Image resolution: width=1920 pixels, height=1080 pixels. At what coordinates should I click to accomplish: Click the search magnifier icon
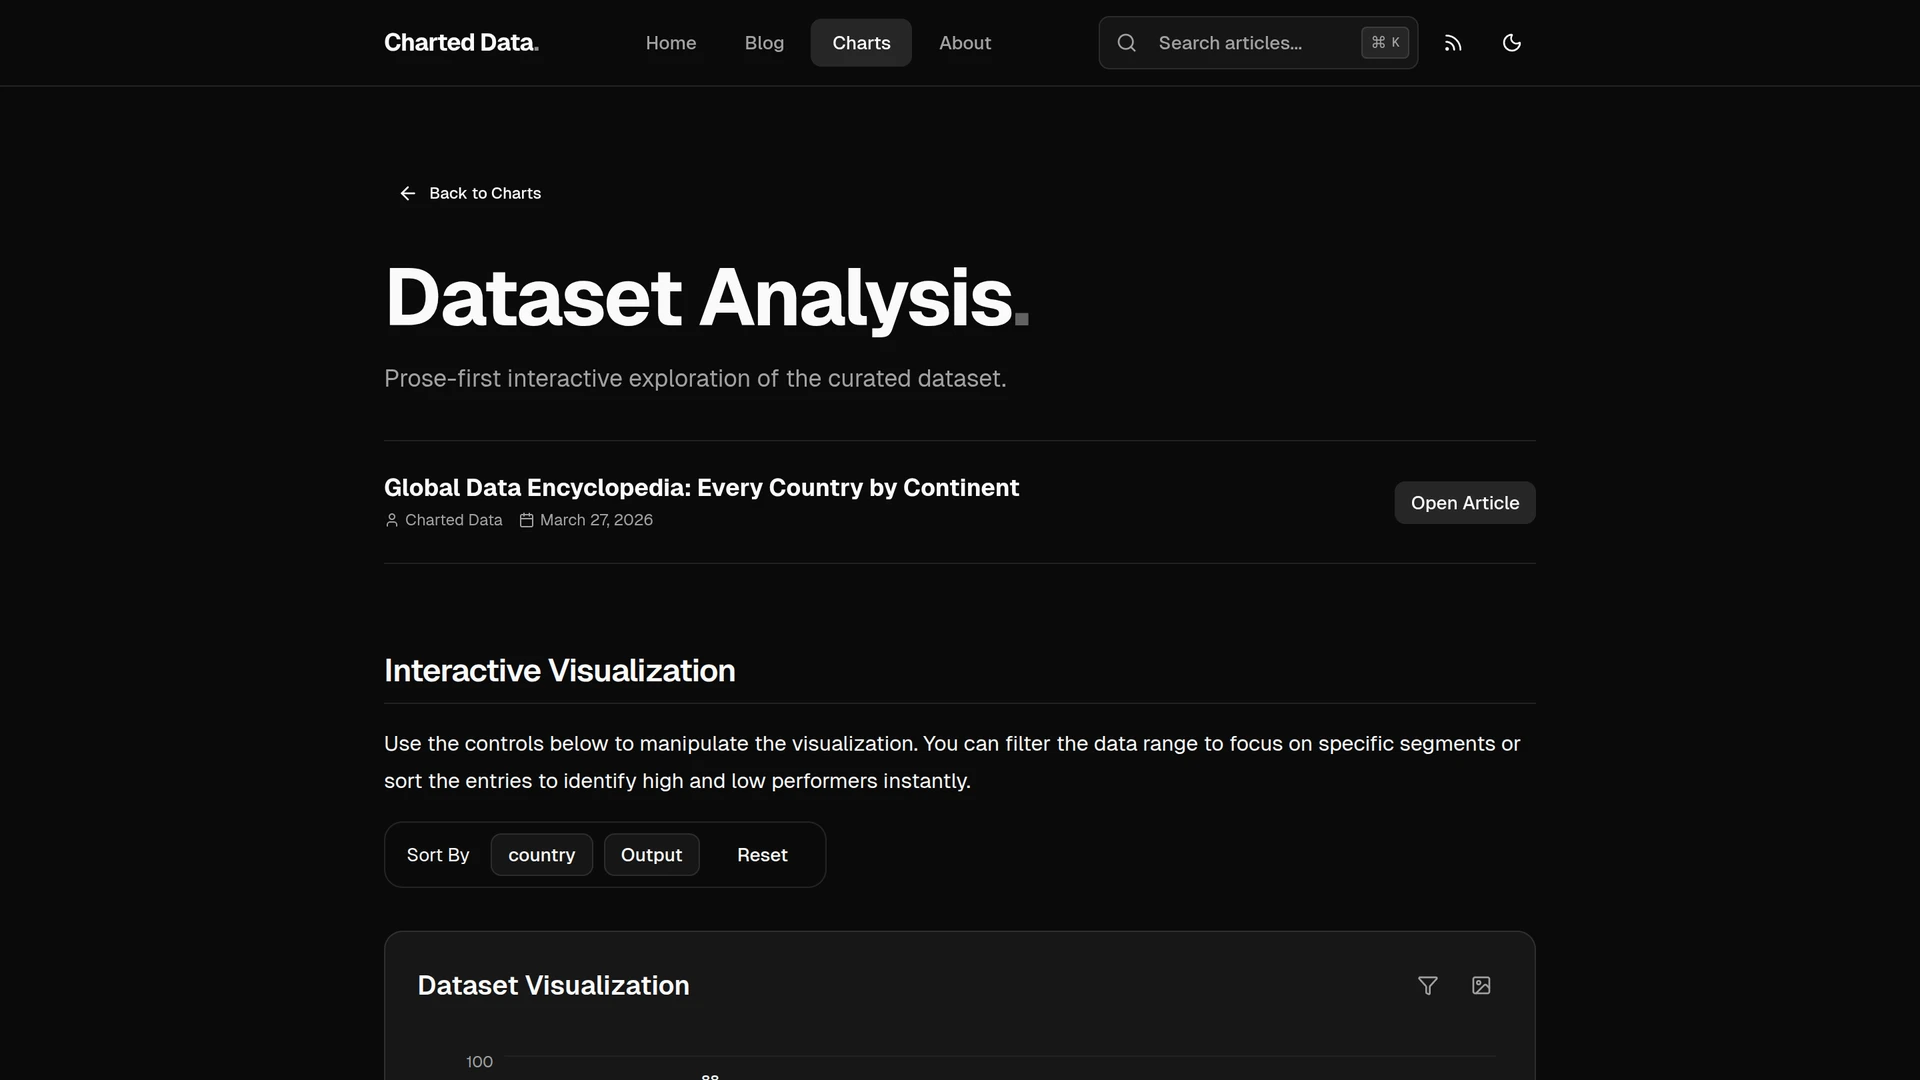(1127, 43)
